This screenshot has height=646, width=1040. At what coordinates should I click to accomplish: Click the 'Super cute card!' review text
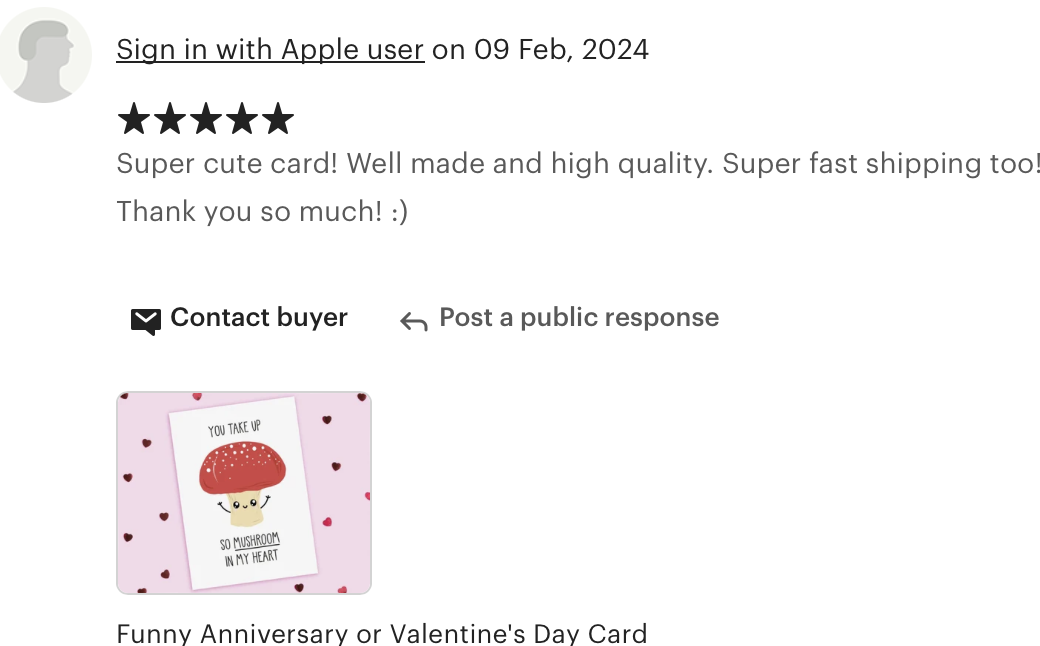pos(227,164)
